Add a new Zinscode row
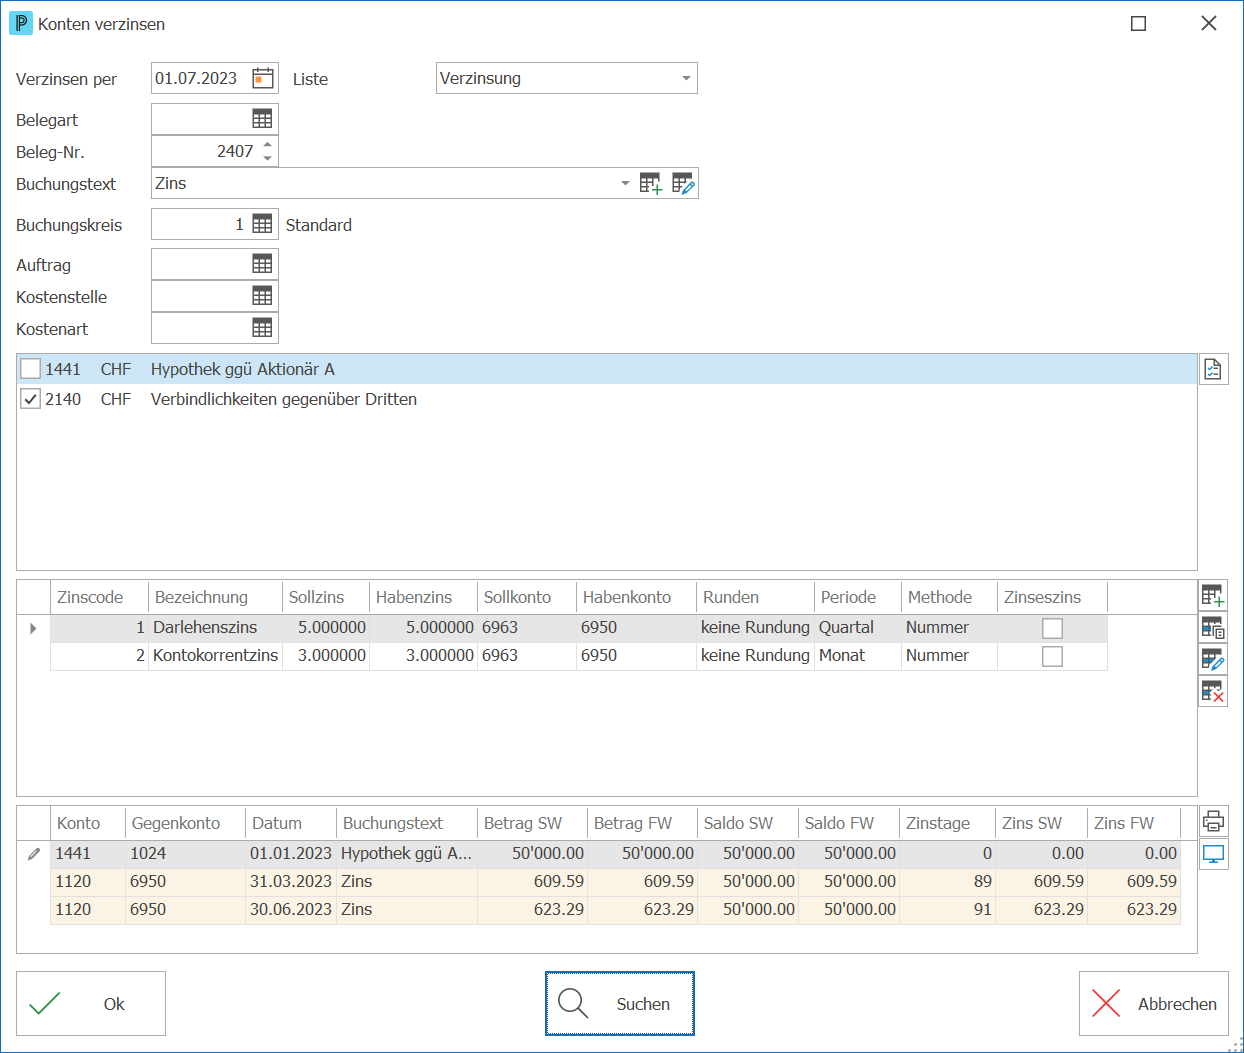Image resolution: width=1244 pixels, height=1053 pixels. (x=1213, y=596)
